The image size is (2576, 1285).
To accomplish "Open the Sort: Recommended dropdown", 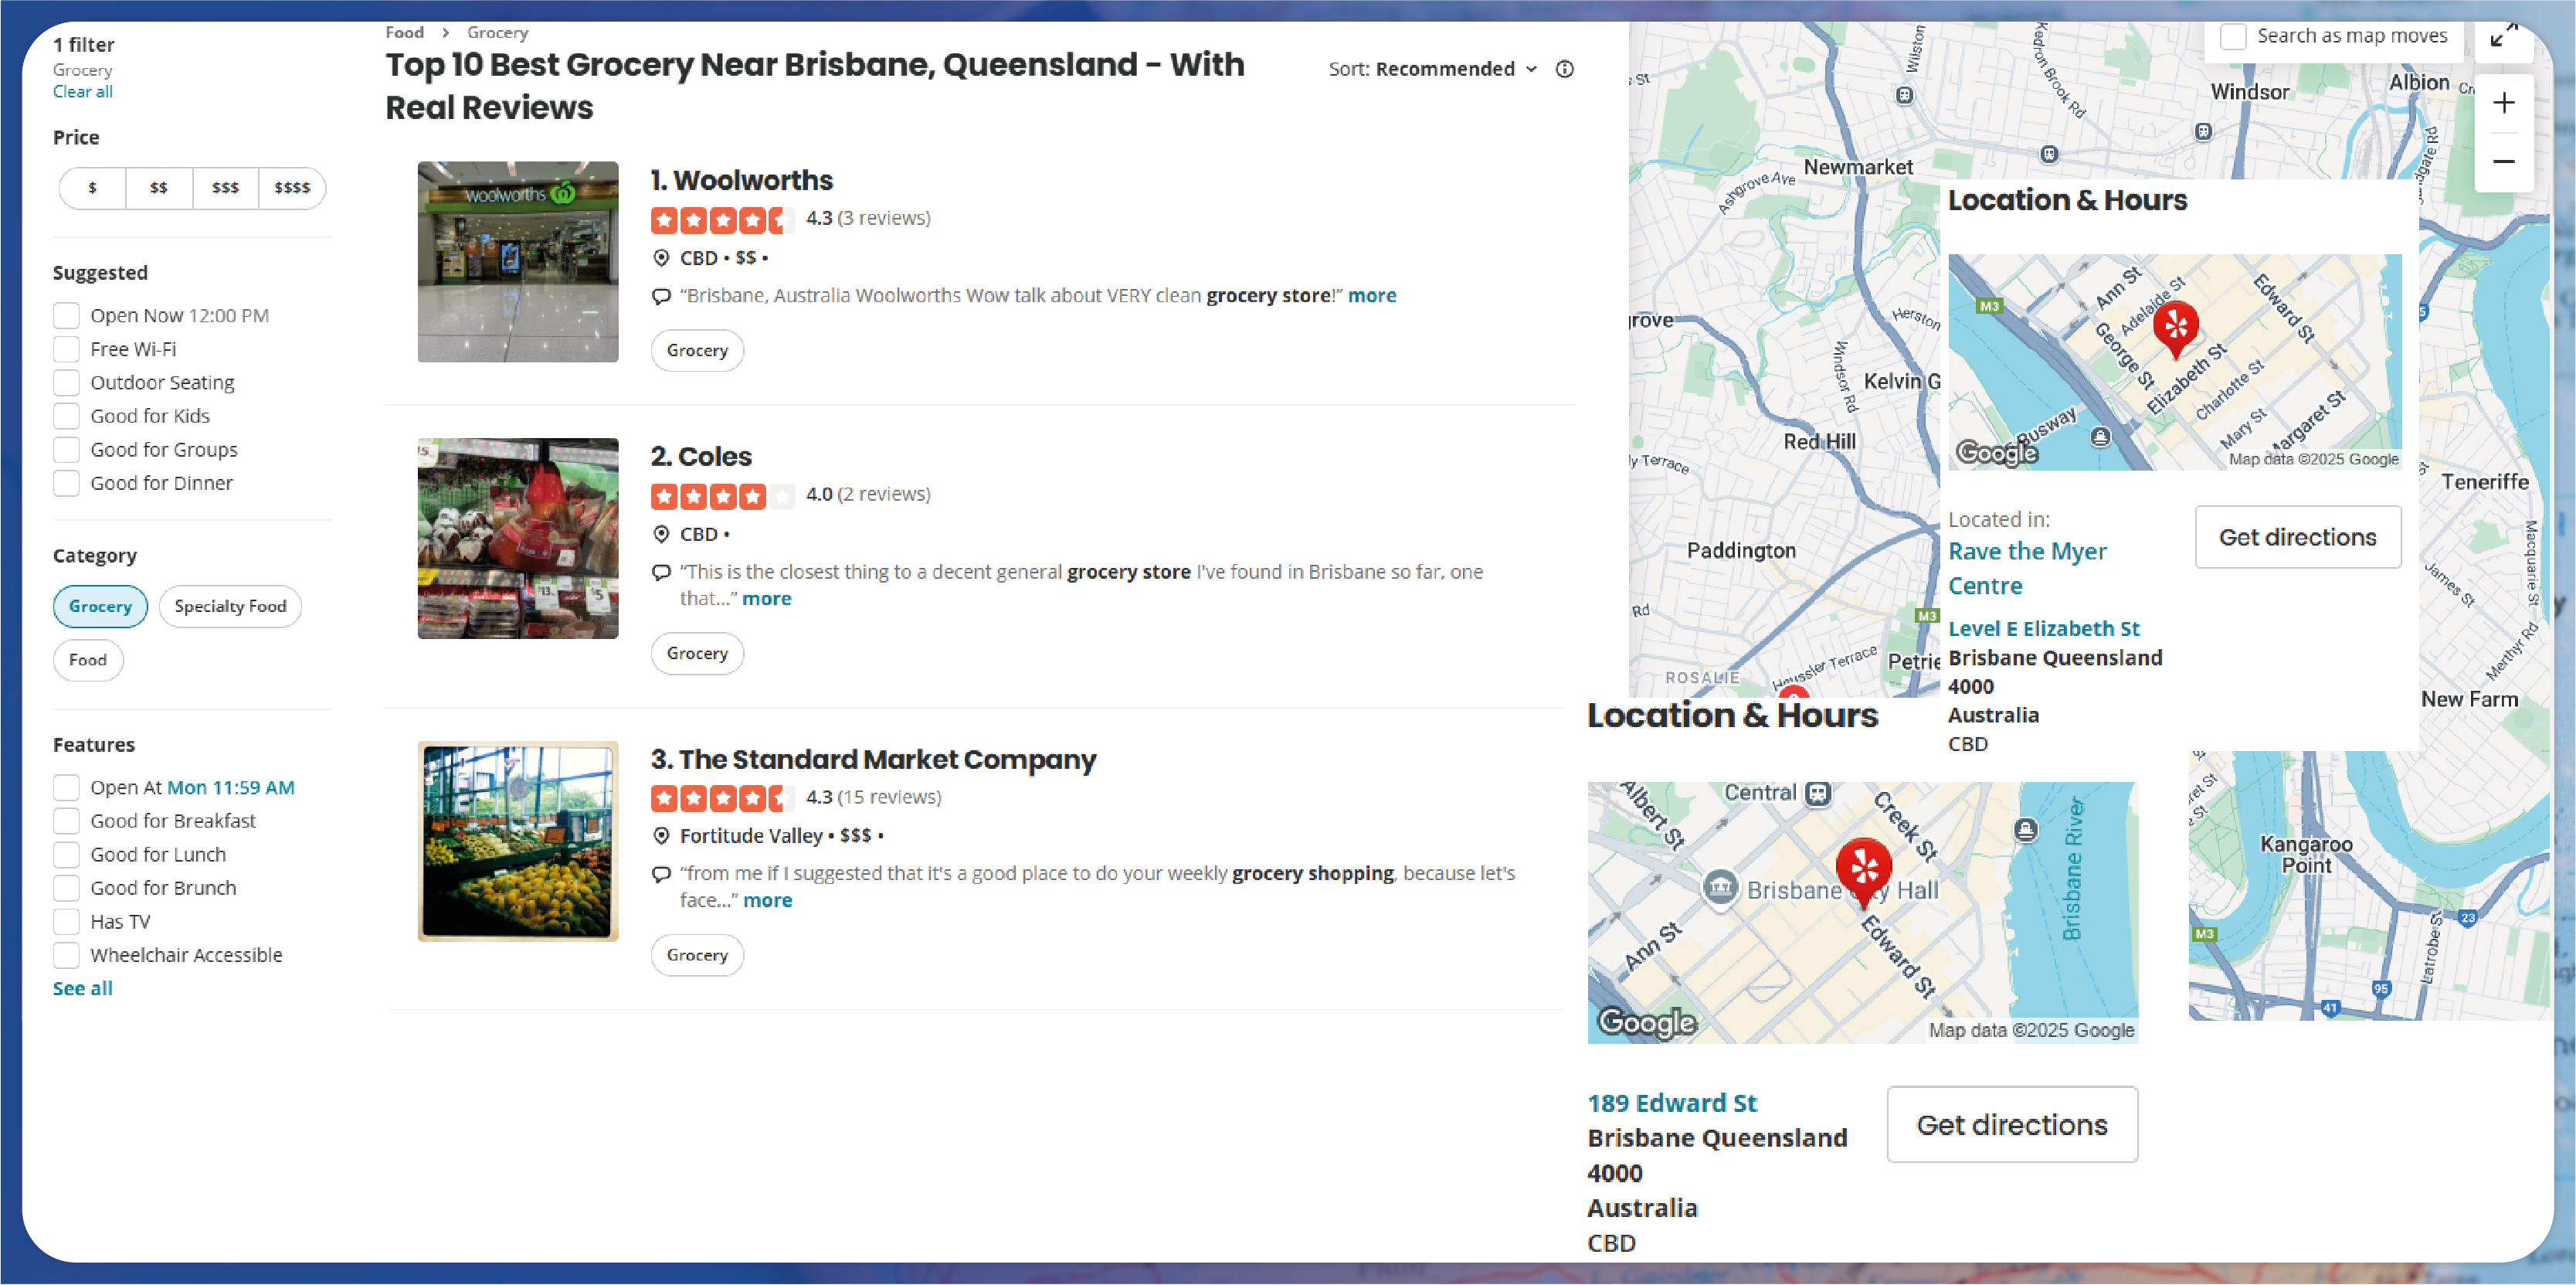I will click(1432, 69).
